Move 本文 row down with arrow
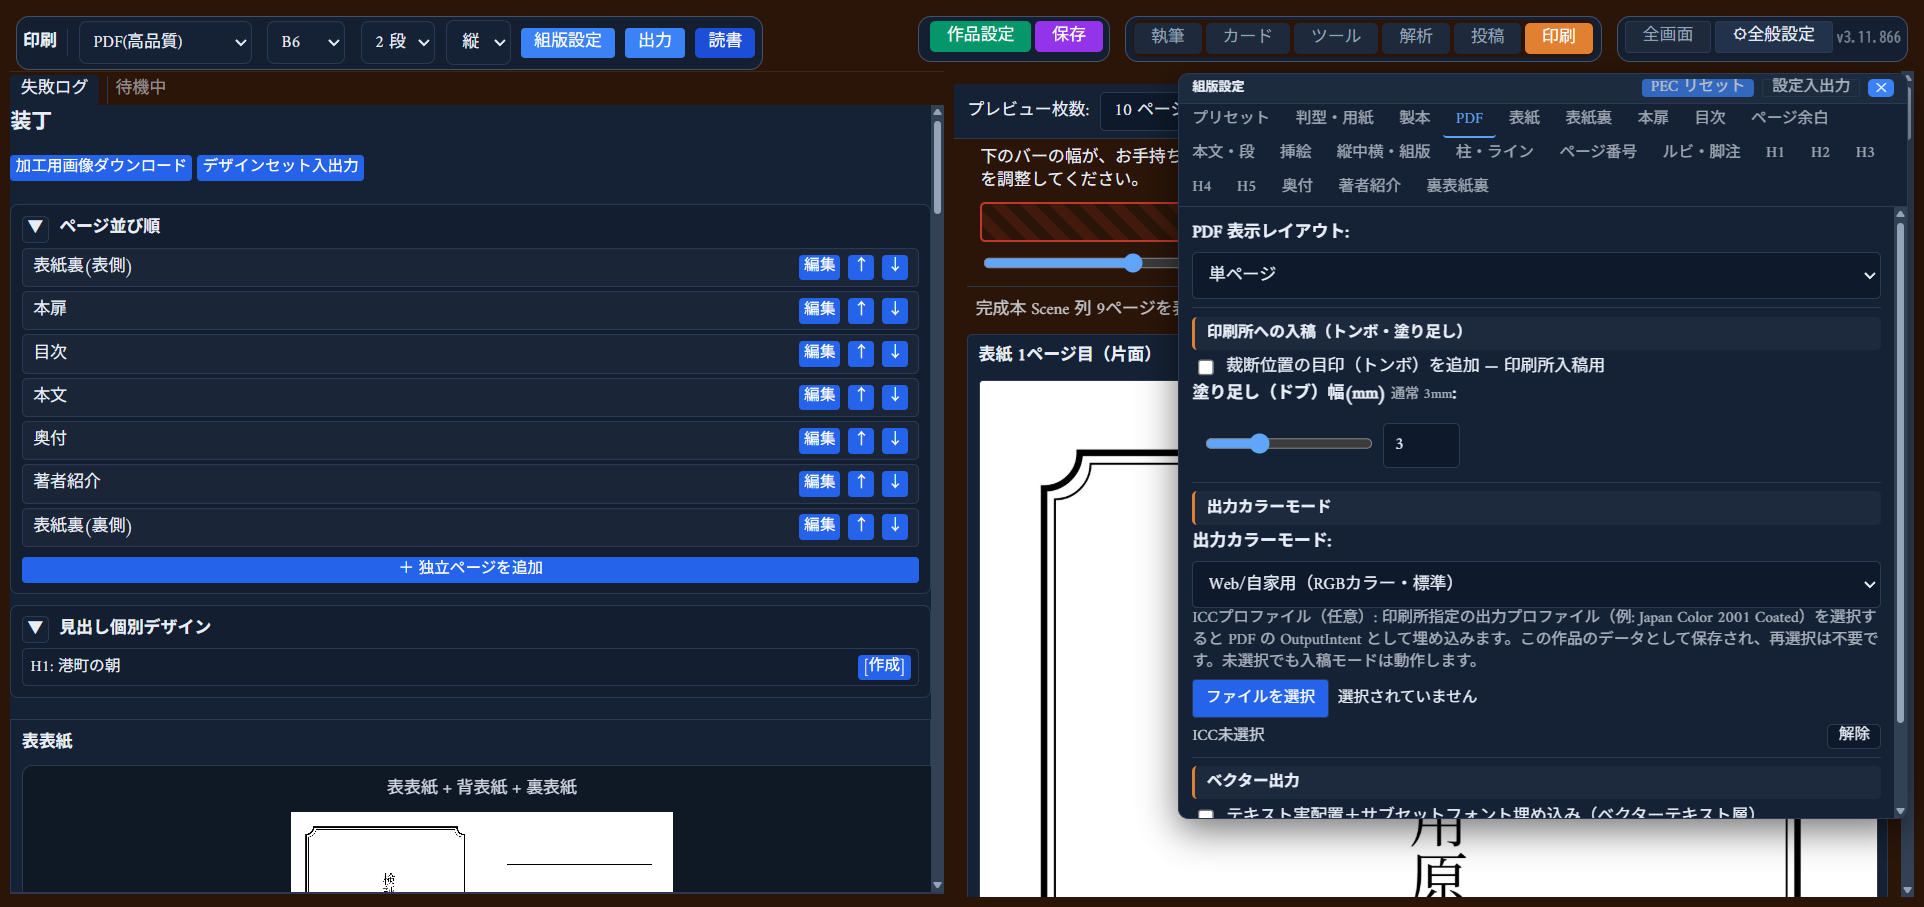This screenshot has width=1924, height=907. point(895,396)
